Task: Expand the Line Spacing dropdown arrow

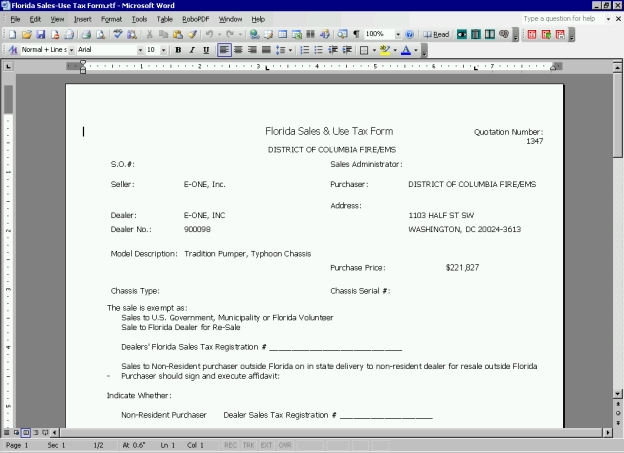Action: tap(290, 50)
